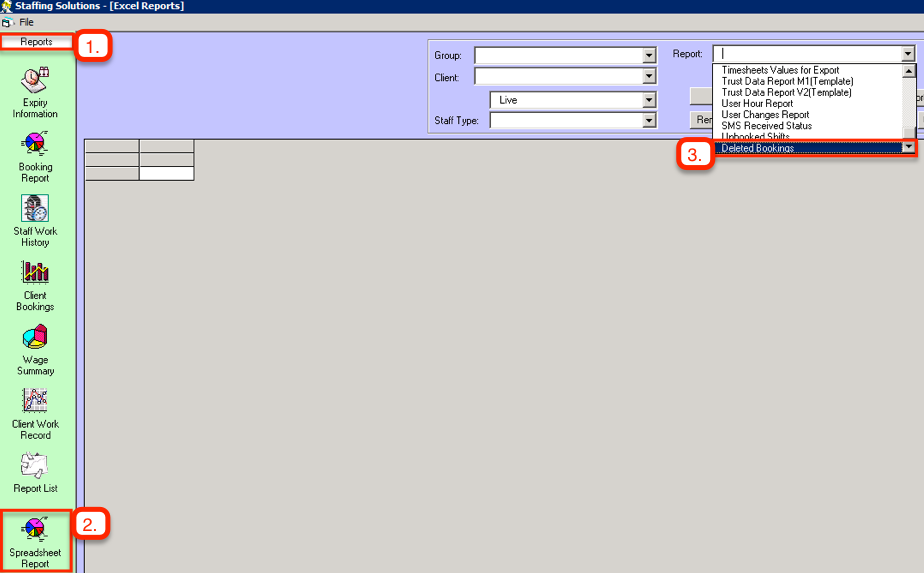This screenshot has height=573, width=924.
Task: Click in the Report text input field
Action: point(806,54)
